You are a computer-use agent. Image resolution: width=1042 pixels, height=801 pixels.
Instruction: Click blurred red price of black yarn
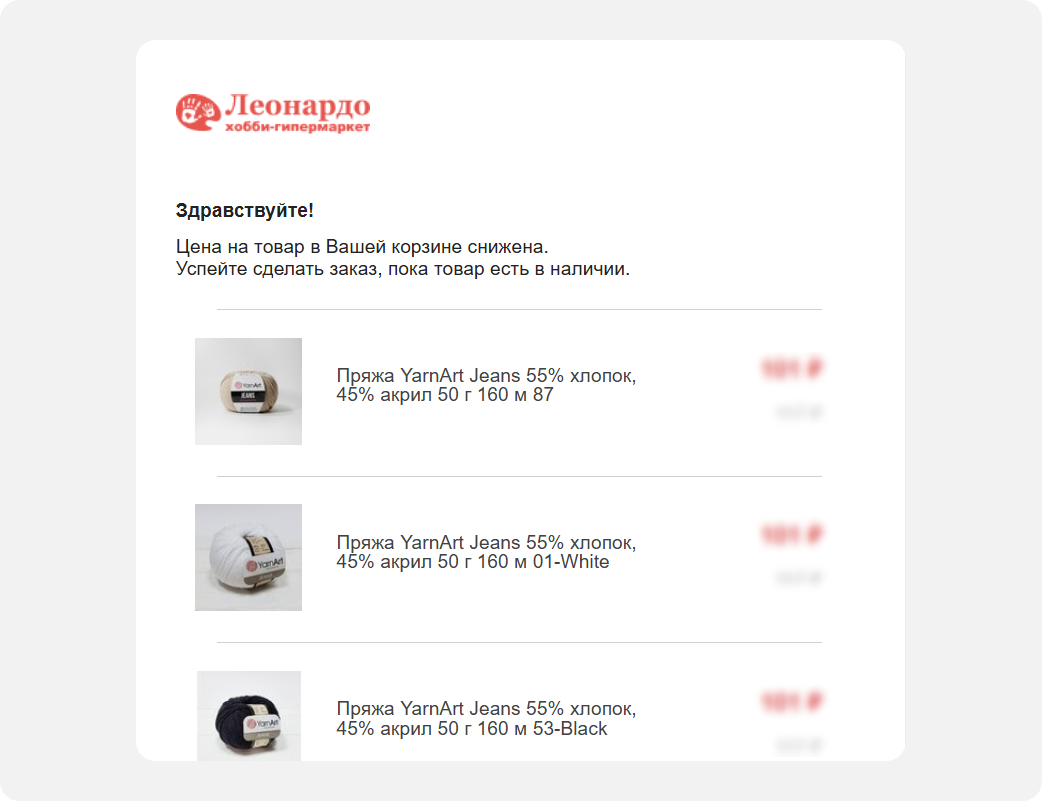pyautogui.click(x=791, y=701)
